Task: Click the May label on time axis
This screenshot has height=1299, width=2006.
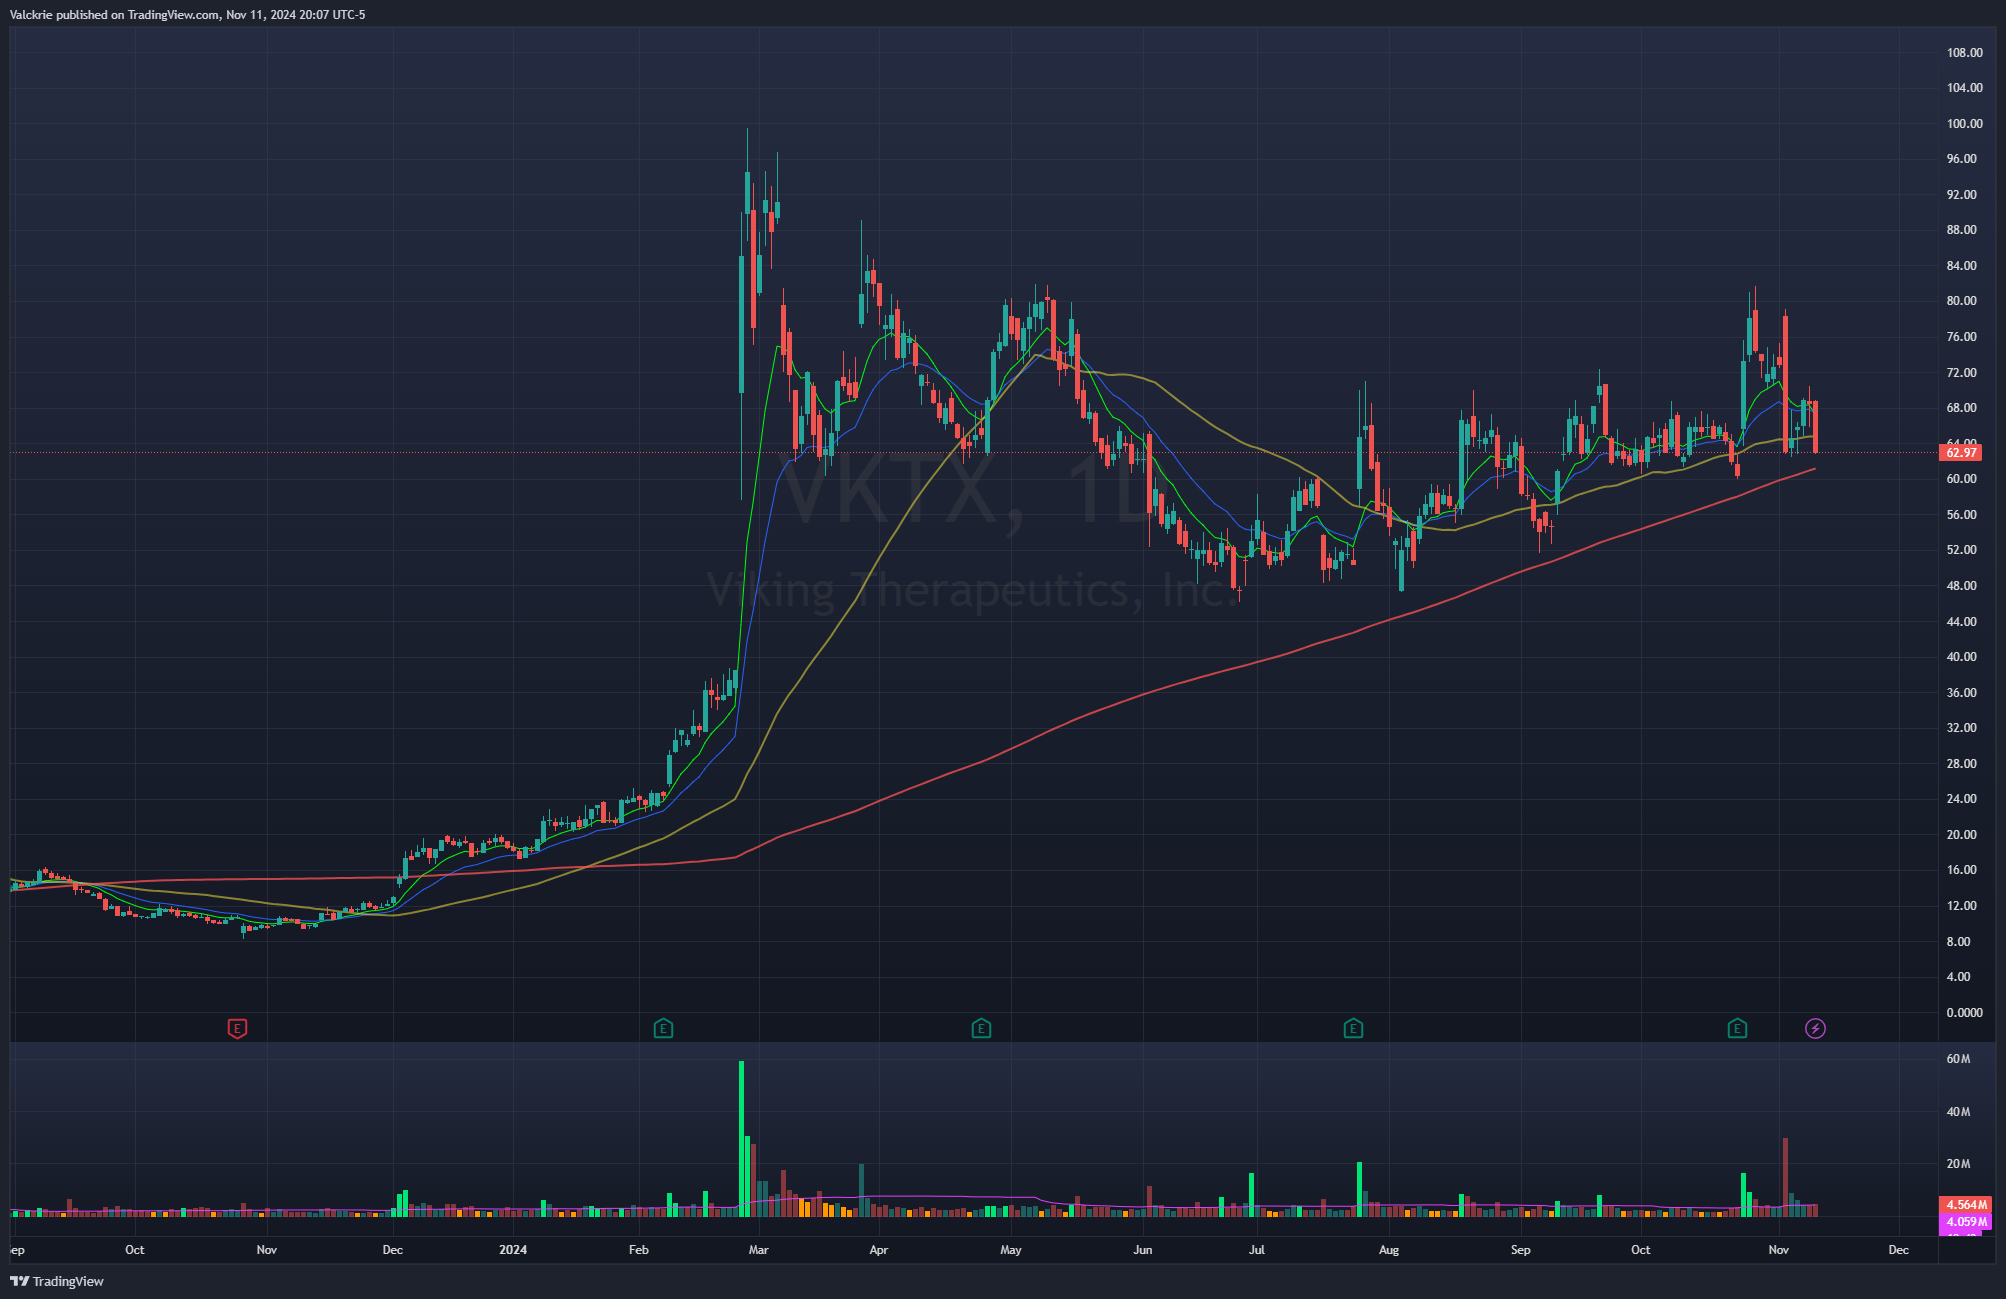Action: 1011,1250
